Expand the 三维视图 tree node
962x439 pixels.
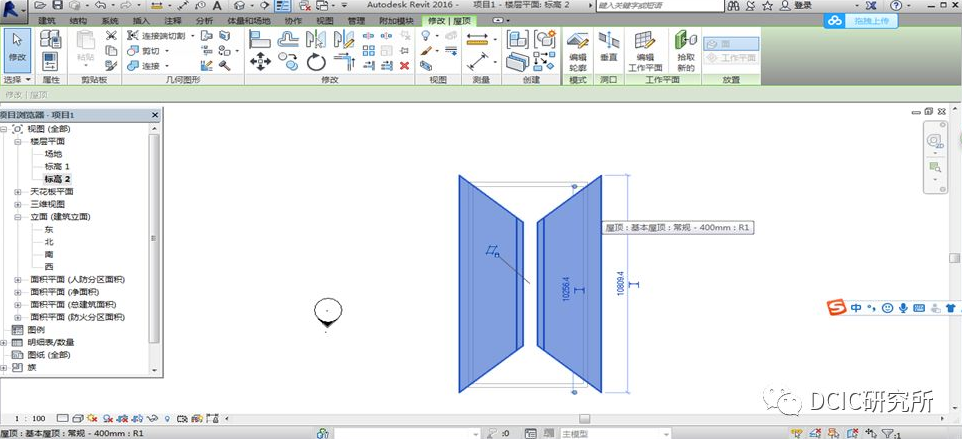tap(18, 204)
